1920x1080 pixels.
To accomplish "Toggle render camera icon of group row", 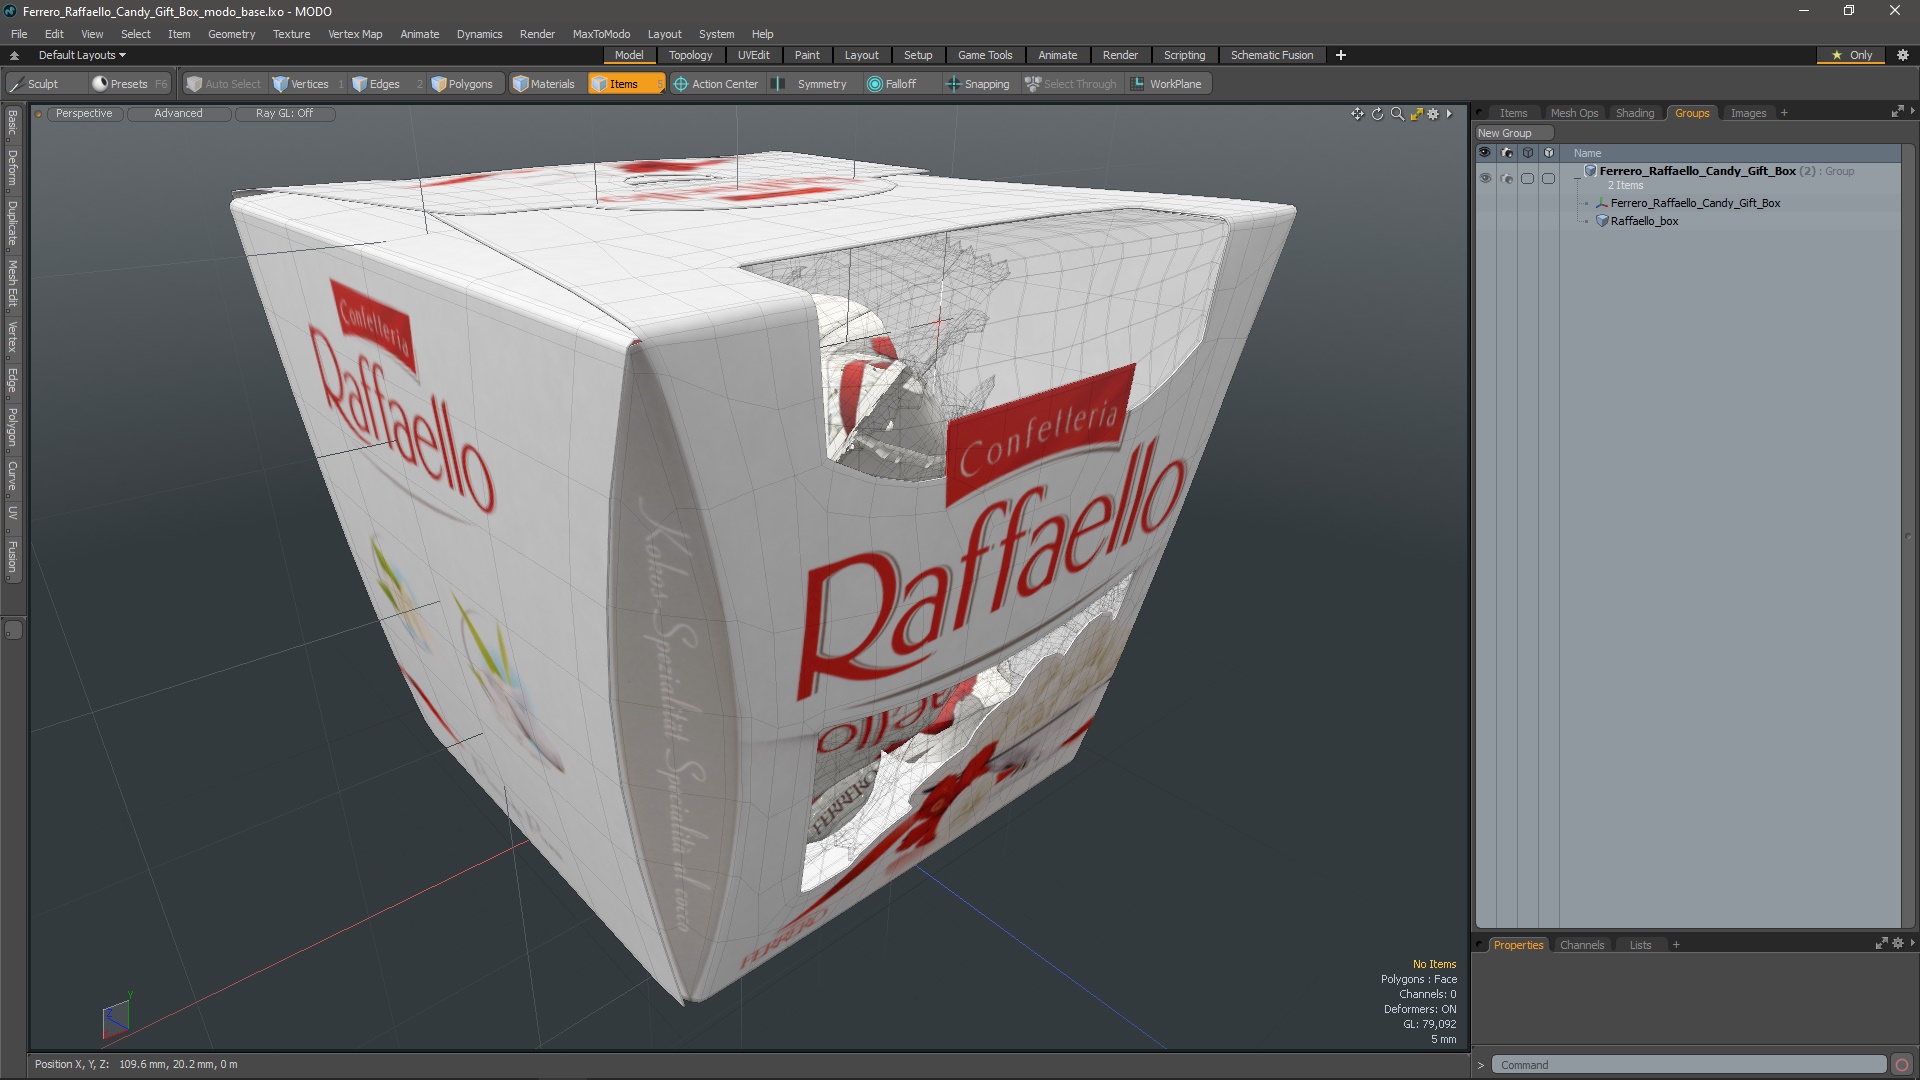I will tap(1507, 178).
